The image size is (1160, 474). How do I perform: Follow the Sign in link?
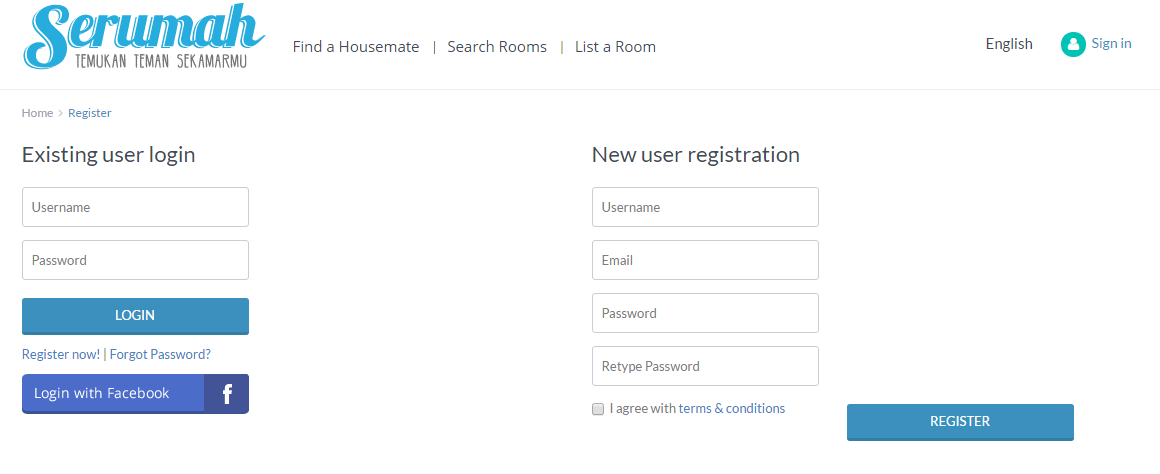click(x=1111, y=44)
